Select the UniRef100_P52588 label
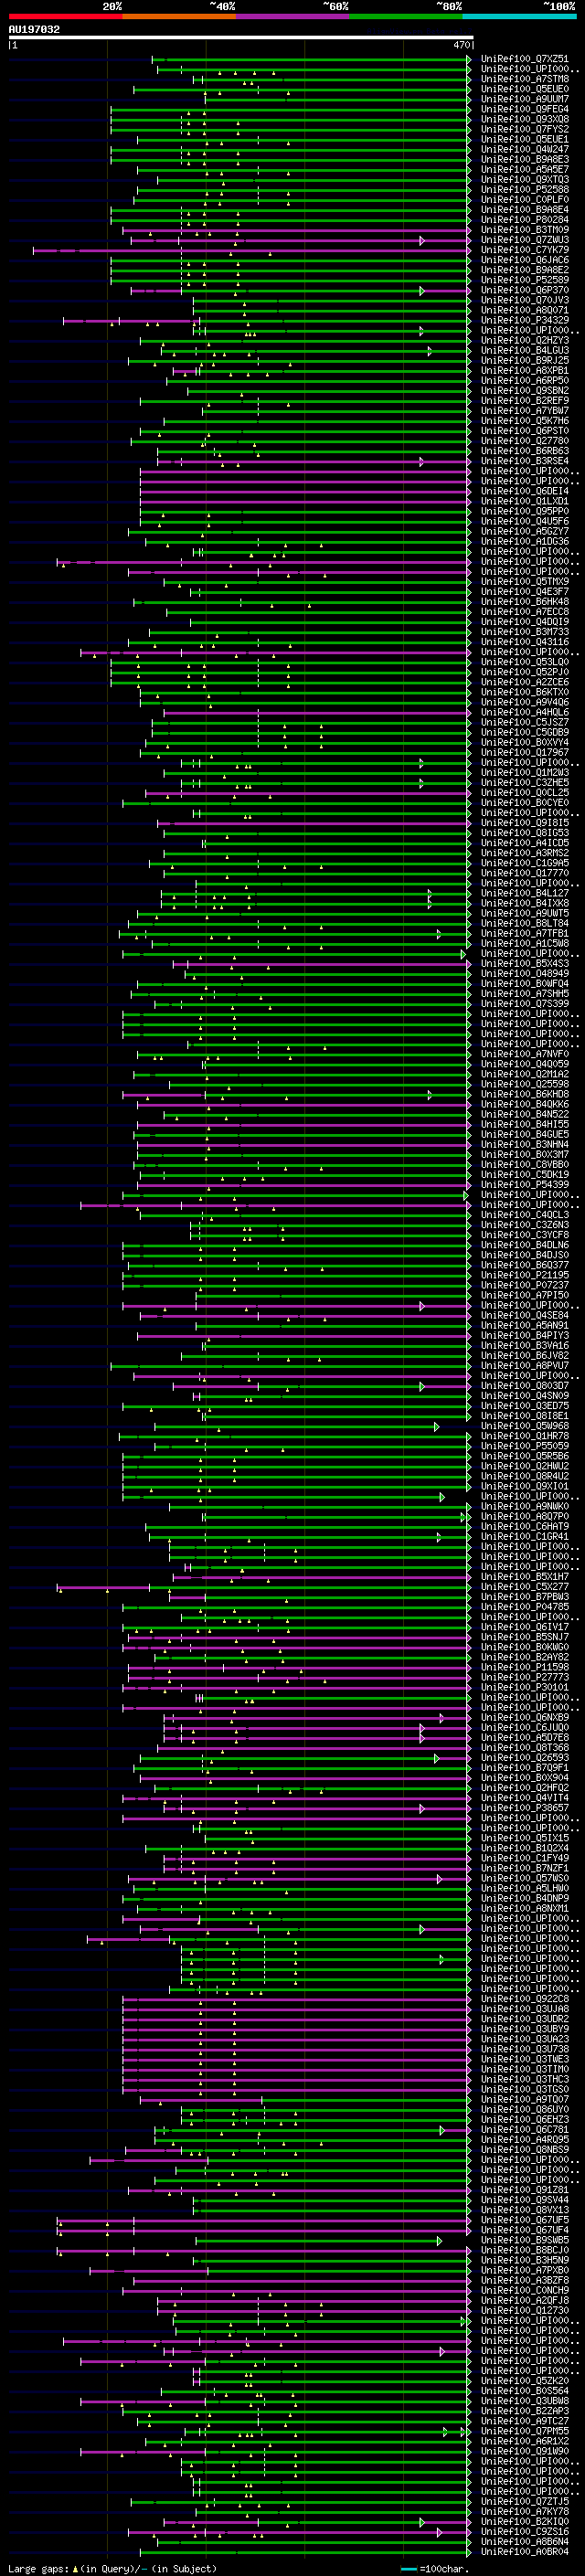Image resolution: width=585 pixels, height=2576 pixels. 525,189
